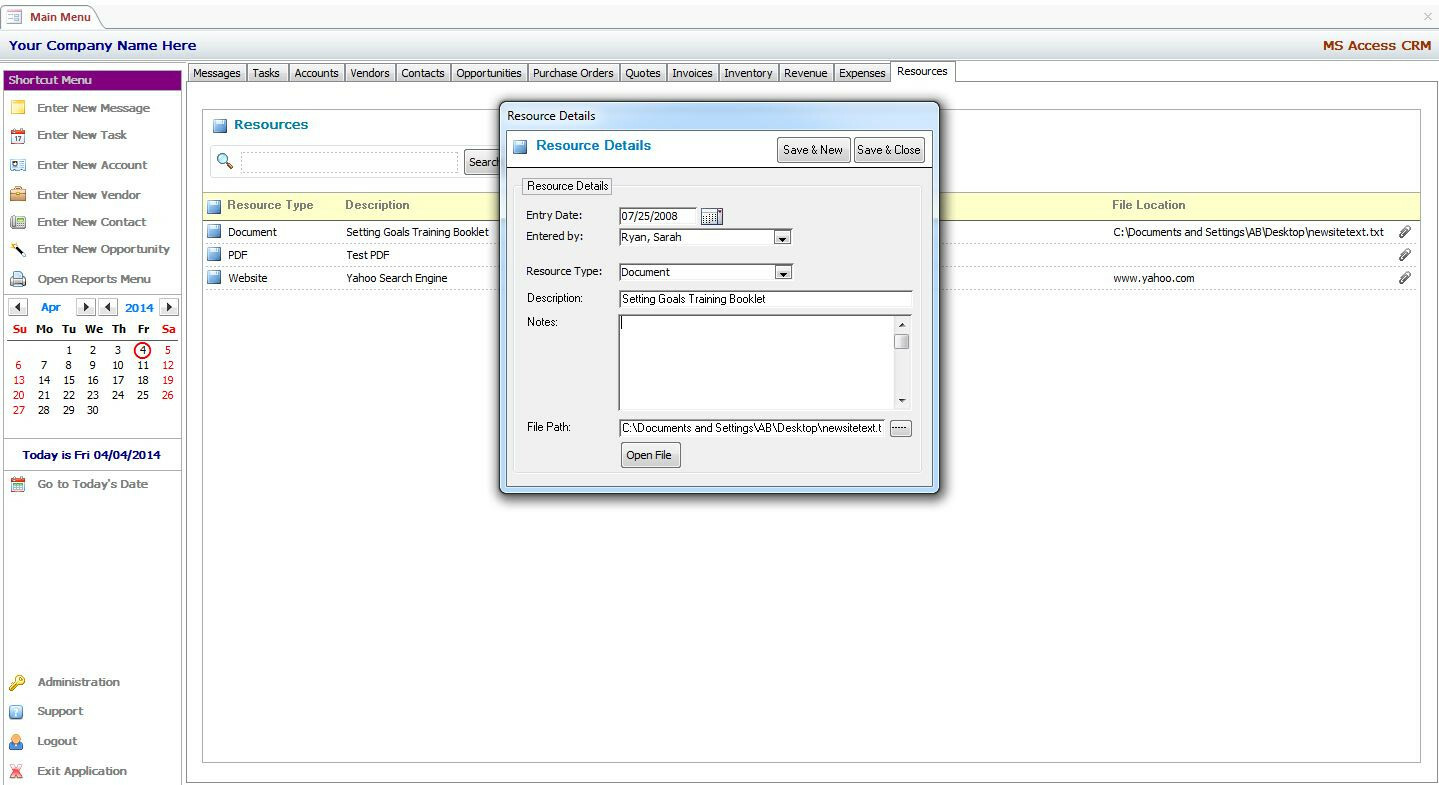The image size is (1439, 785).
Task: Click the Enter New Contact icon
Action: click(x=18, y=222)
